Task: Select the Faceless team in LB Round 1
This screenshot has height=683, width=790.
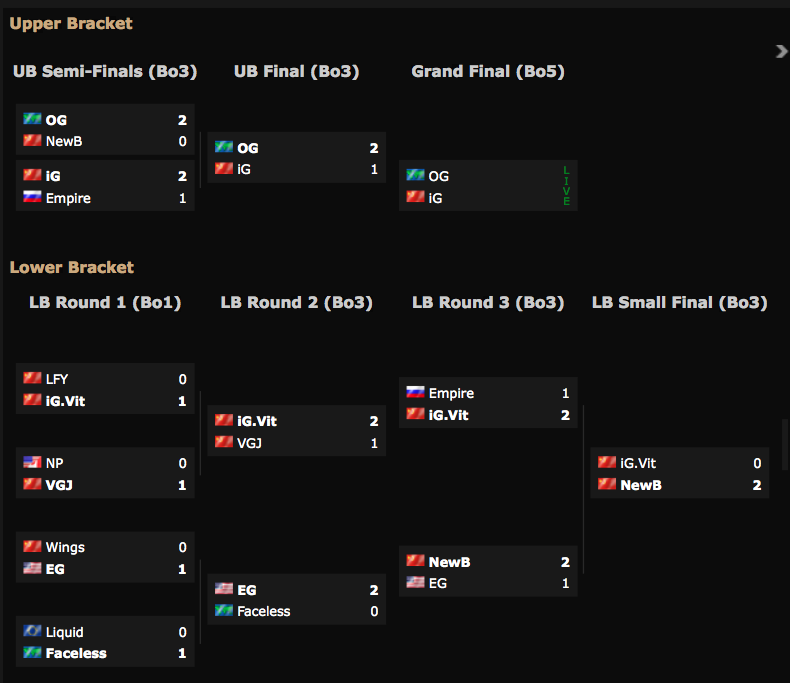Action: coord(76,653)
